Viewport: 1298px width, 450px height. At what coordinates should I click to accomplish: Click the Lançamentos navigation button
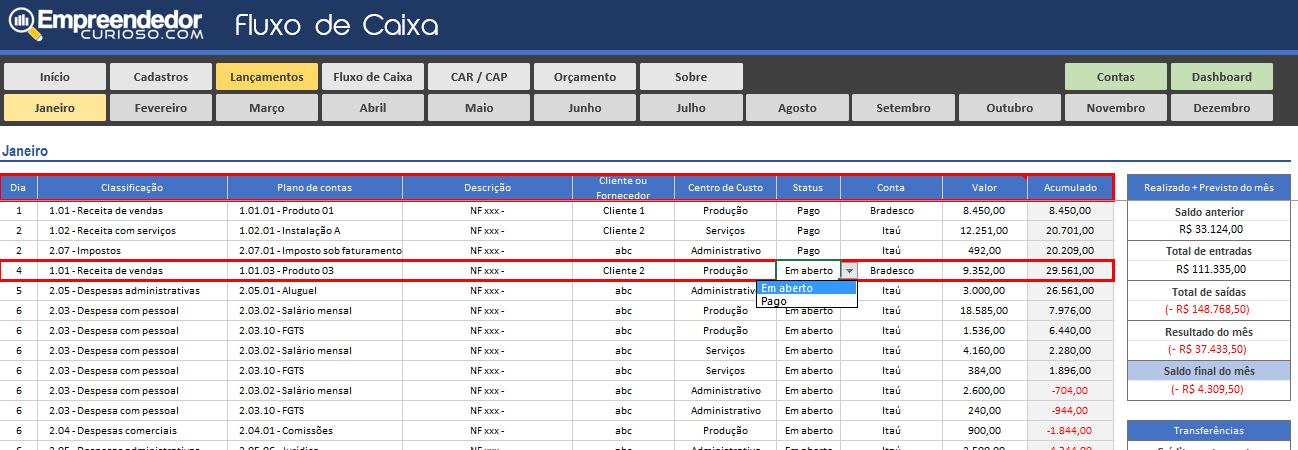pyautogui.click(x=266, y=77)
